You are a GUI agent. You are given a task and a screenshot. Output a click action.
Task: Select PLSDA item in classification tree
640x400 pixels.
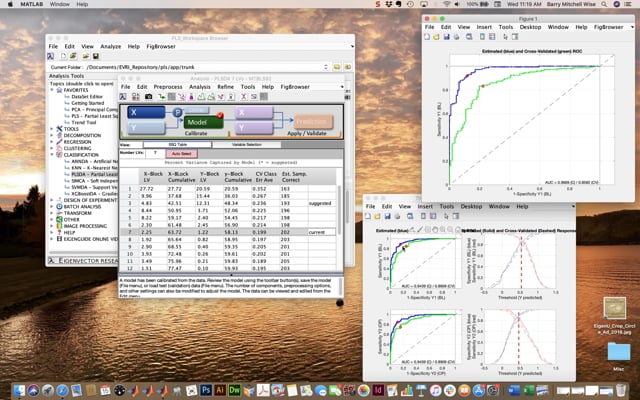(x=94, y=174)
